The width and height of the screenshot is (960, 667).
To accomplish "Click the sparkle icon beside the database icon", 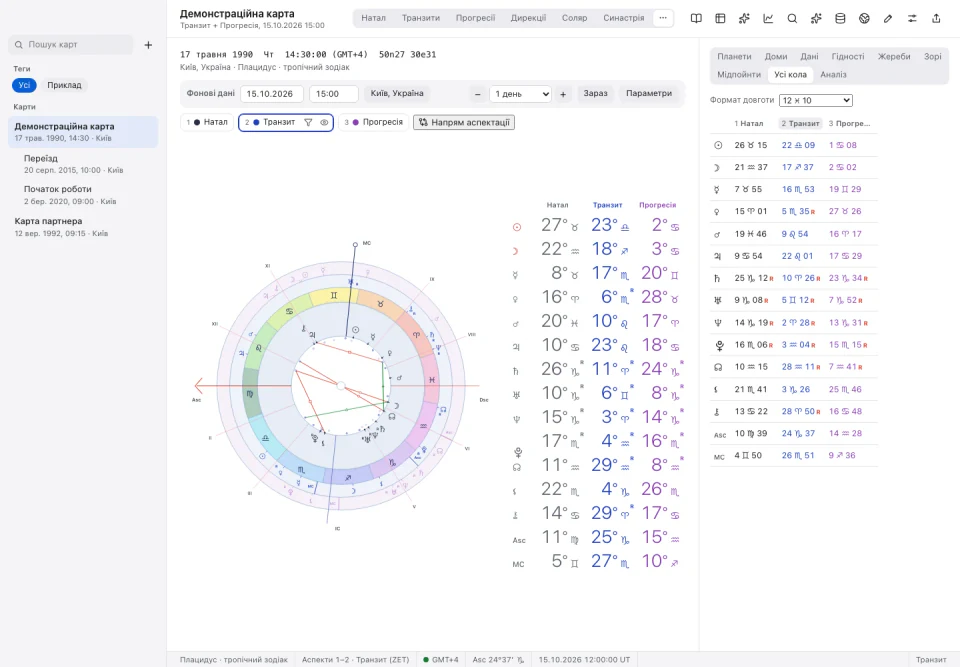I will point(816,18).
